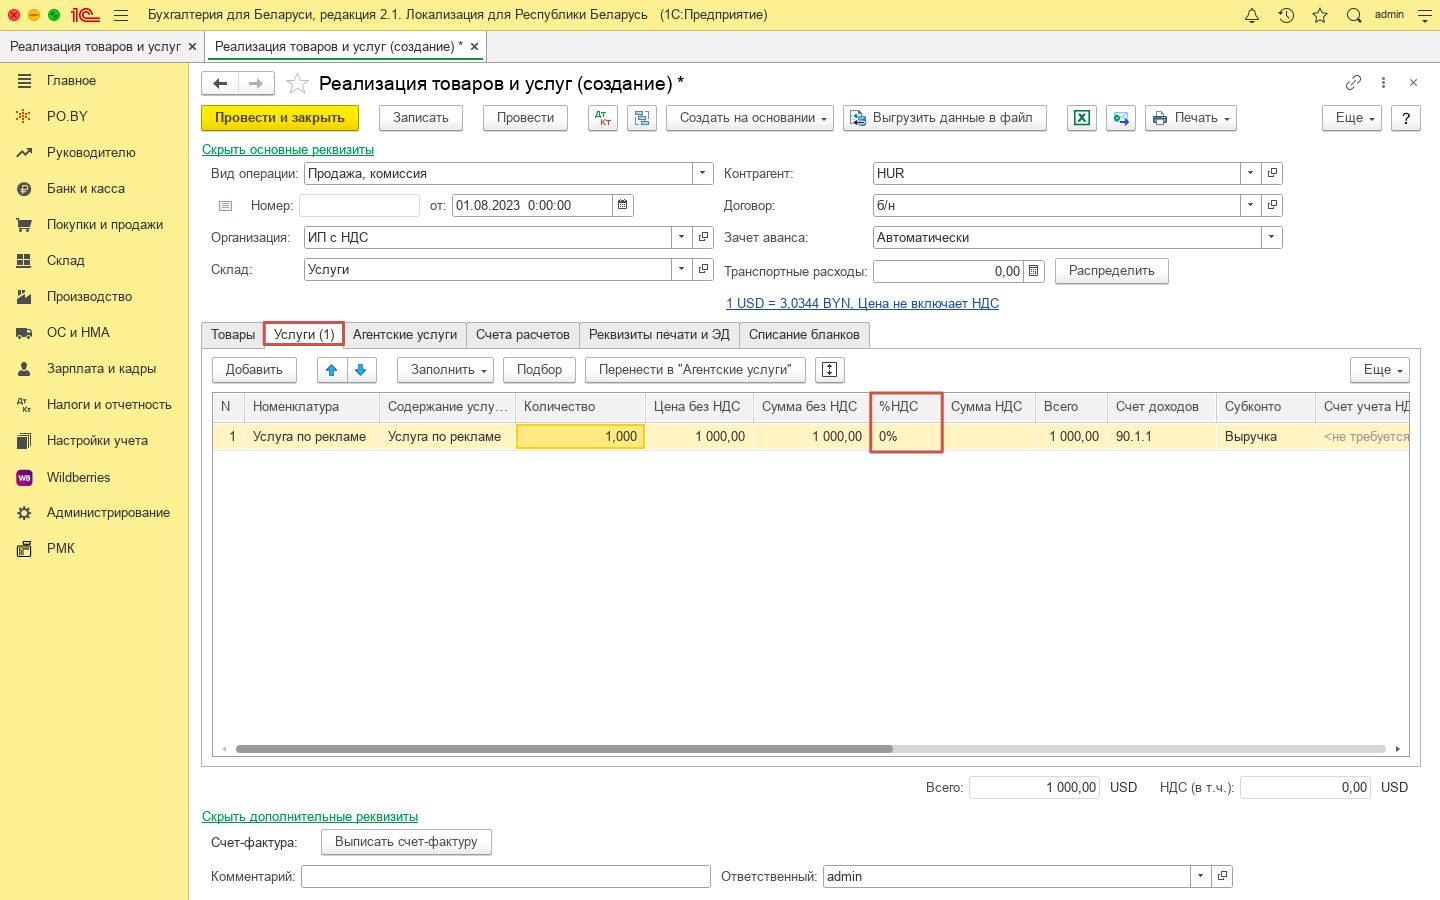Image resolution: width=1440 pixels, height=900 pixels.
Task: Add document to favorites star
Action: [x=297, y=83]
